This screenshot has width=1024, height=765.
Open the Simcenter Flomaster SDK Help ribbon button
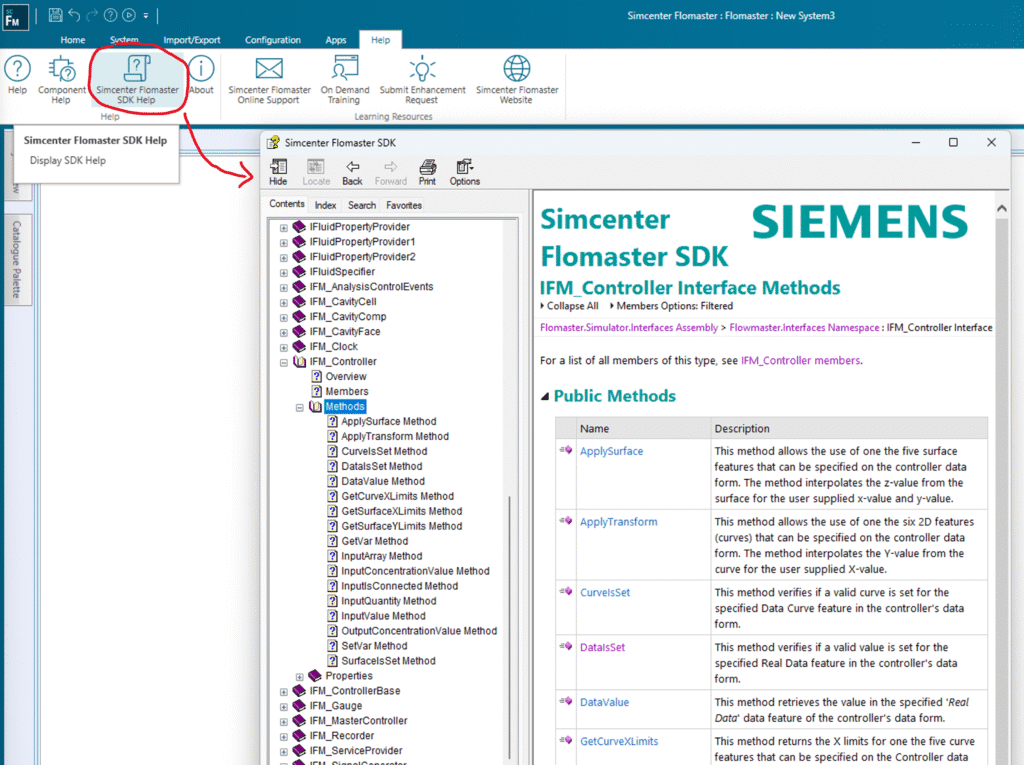137,79
